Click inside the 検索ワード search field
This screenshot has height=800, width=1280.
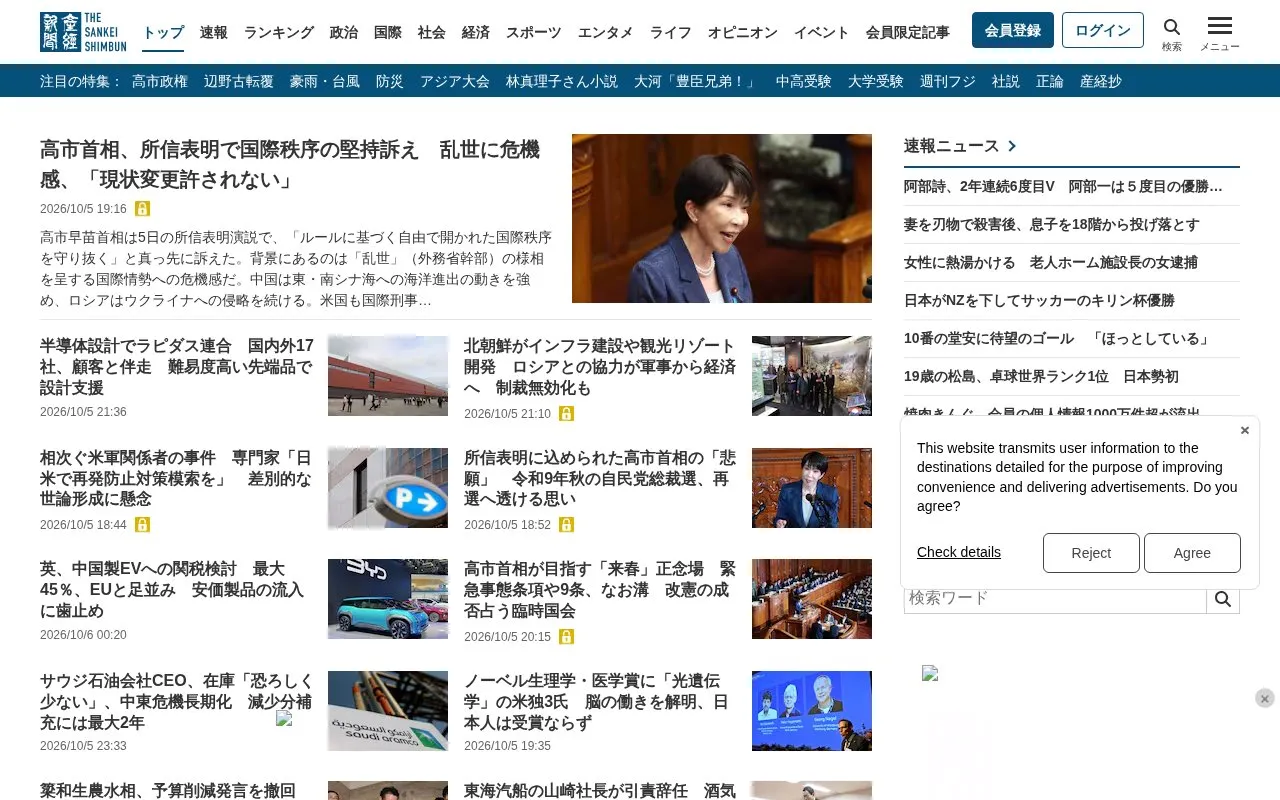(x=1055, y=598)
